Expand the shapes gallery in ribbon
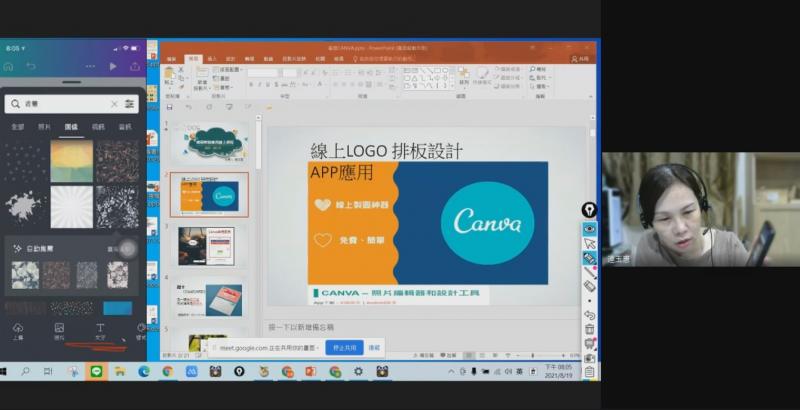 (x=451, y=87)
